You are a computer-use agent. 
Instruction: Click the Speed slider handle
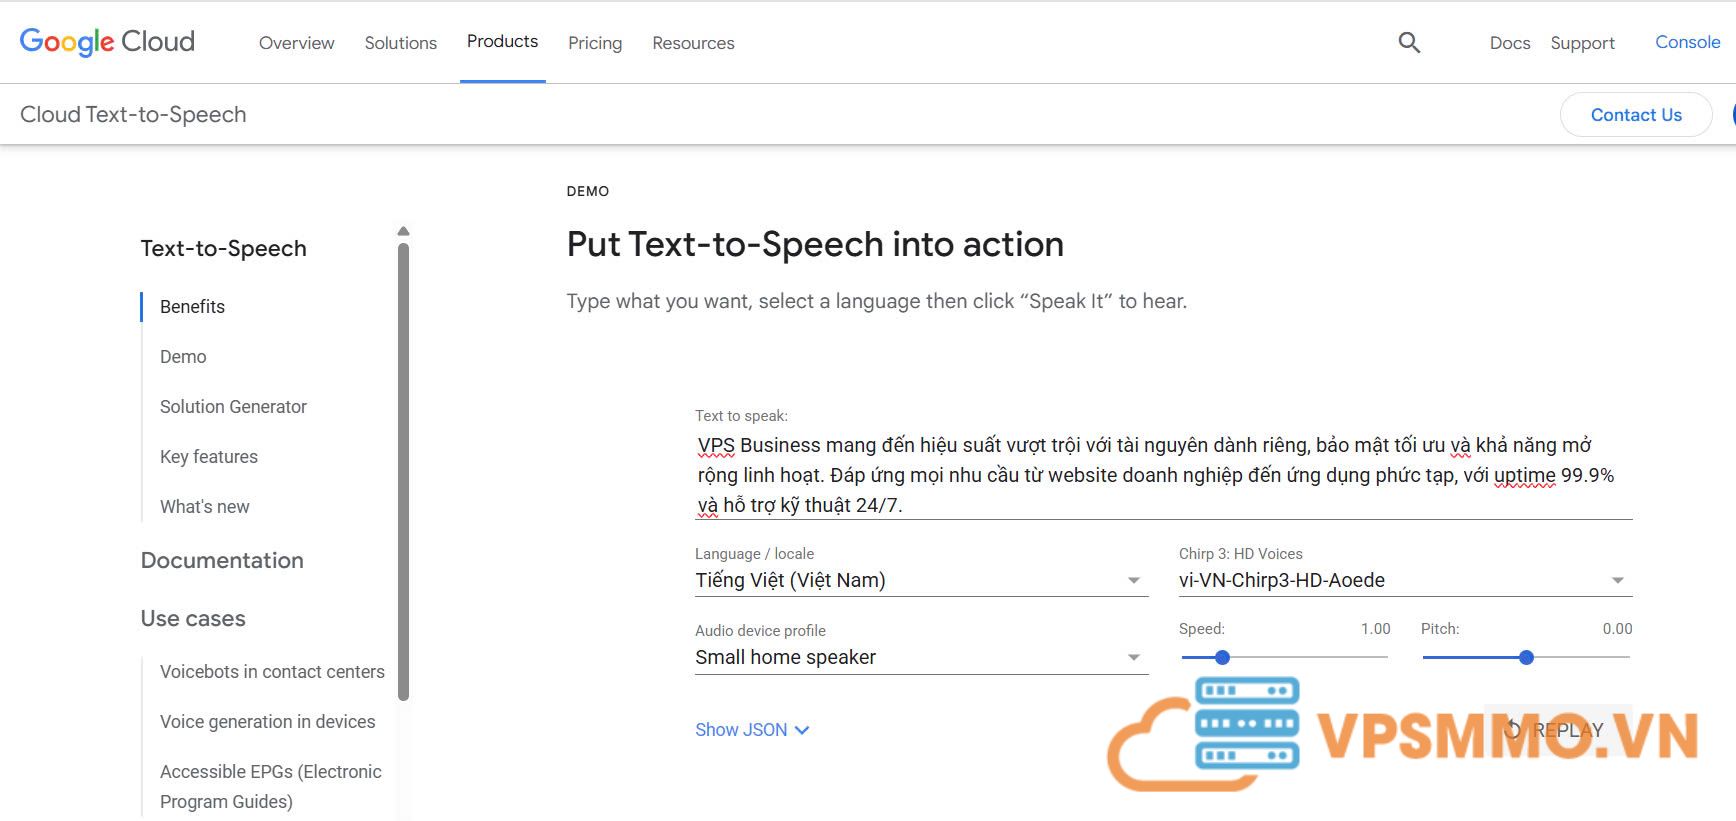(x=1222, y=657)
